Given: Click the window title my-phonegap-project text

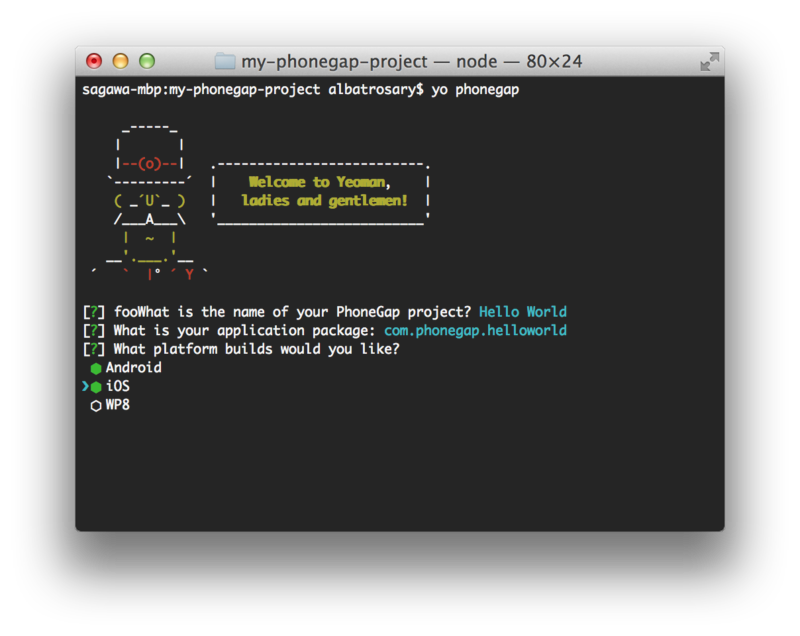Looking at the screenshot, I should (334, 62).
